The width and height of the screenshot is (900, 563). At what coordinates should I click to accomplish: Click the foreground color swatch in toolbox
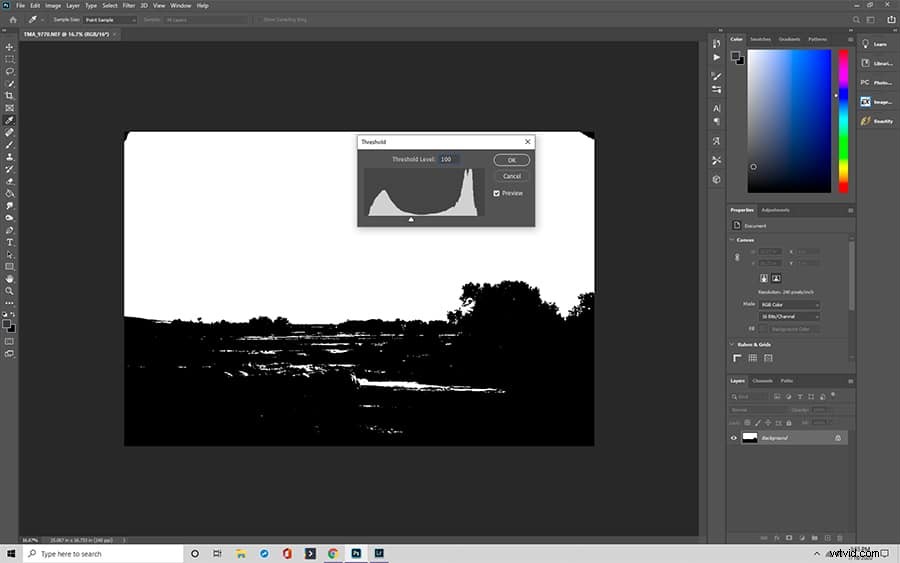pyautogui.click(x=6, y=324)
